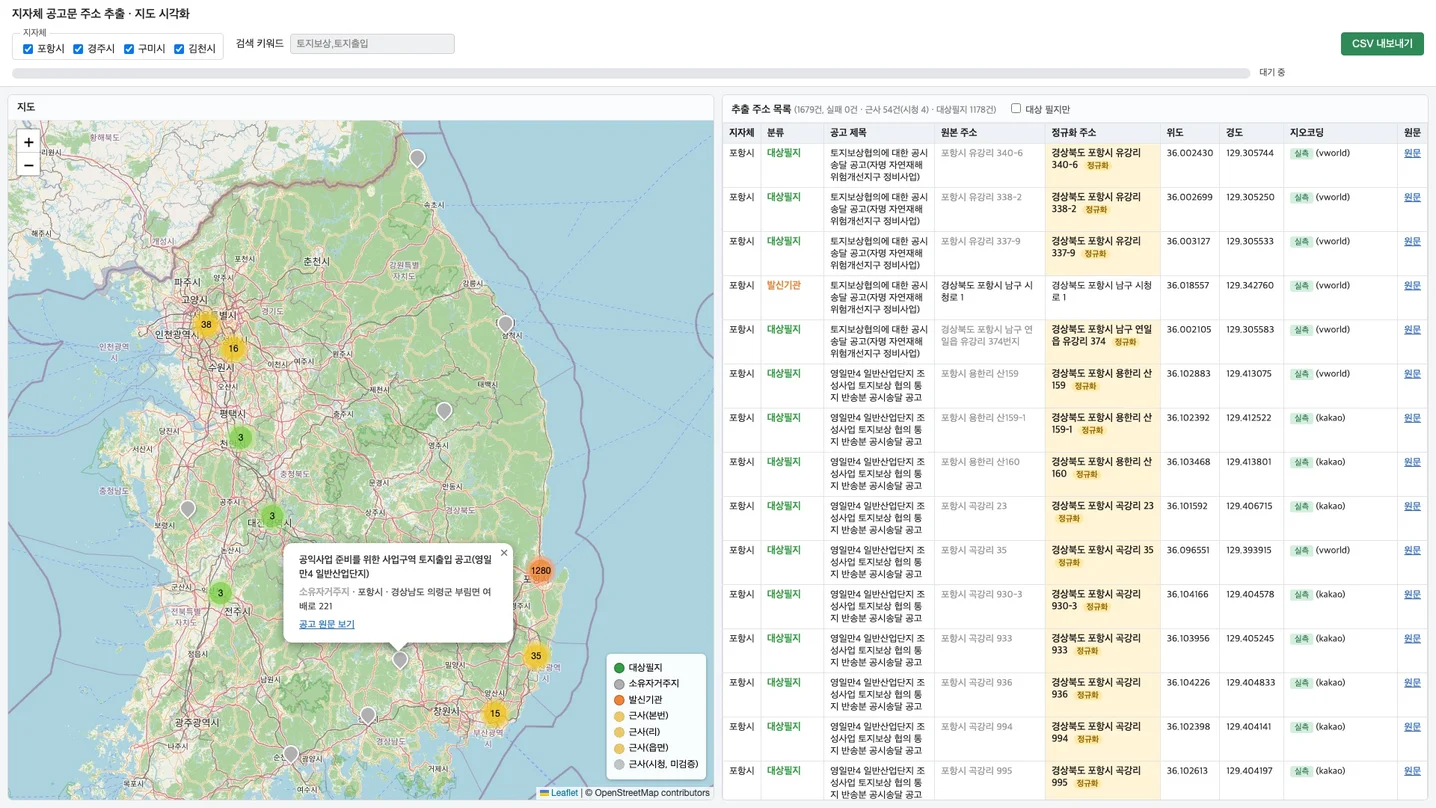Open the cluster marker showing 35
Viewport: 1436px width, 808px height.
(x=536, y=656)
